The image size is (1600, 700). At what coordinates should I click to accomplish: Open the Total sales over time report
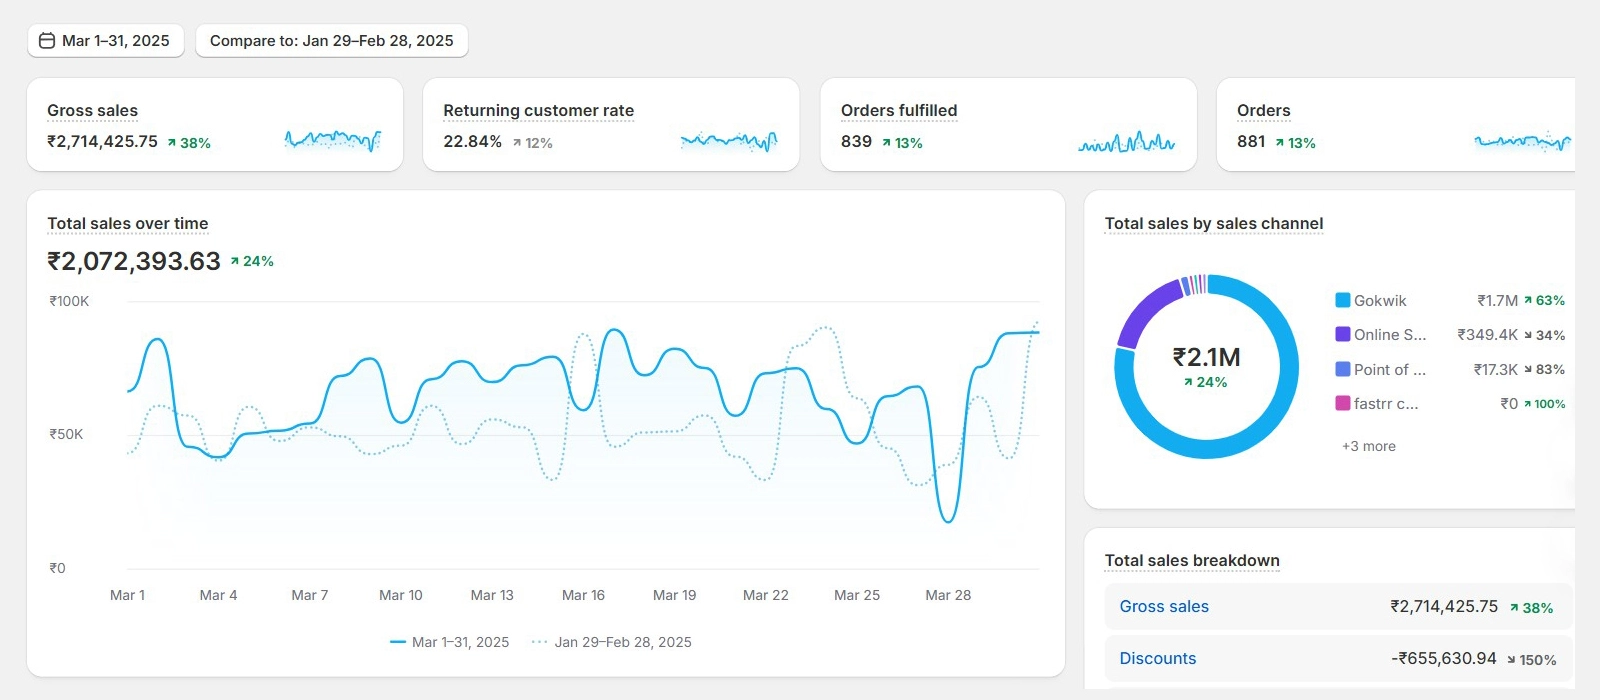[128, 224]
